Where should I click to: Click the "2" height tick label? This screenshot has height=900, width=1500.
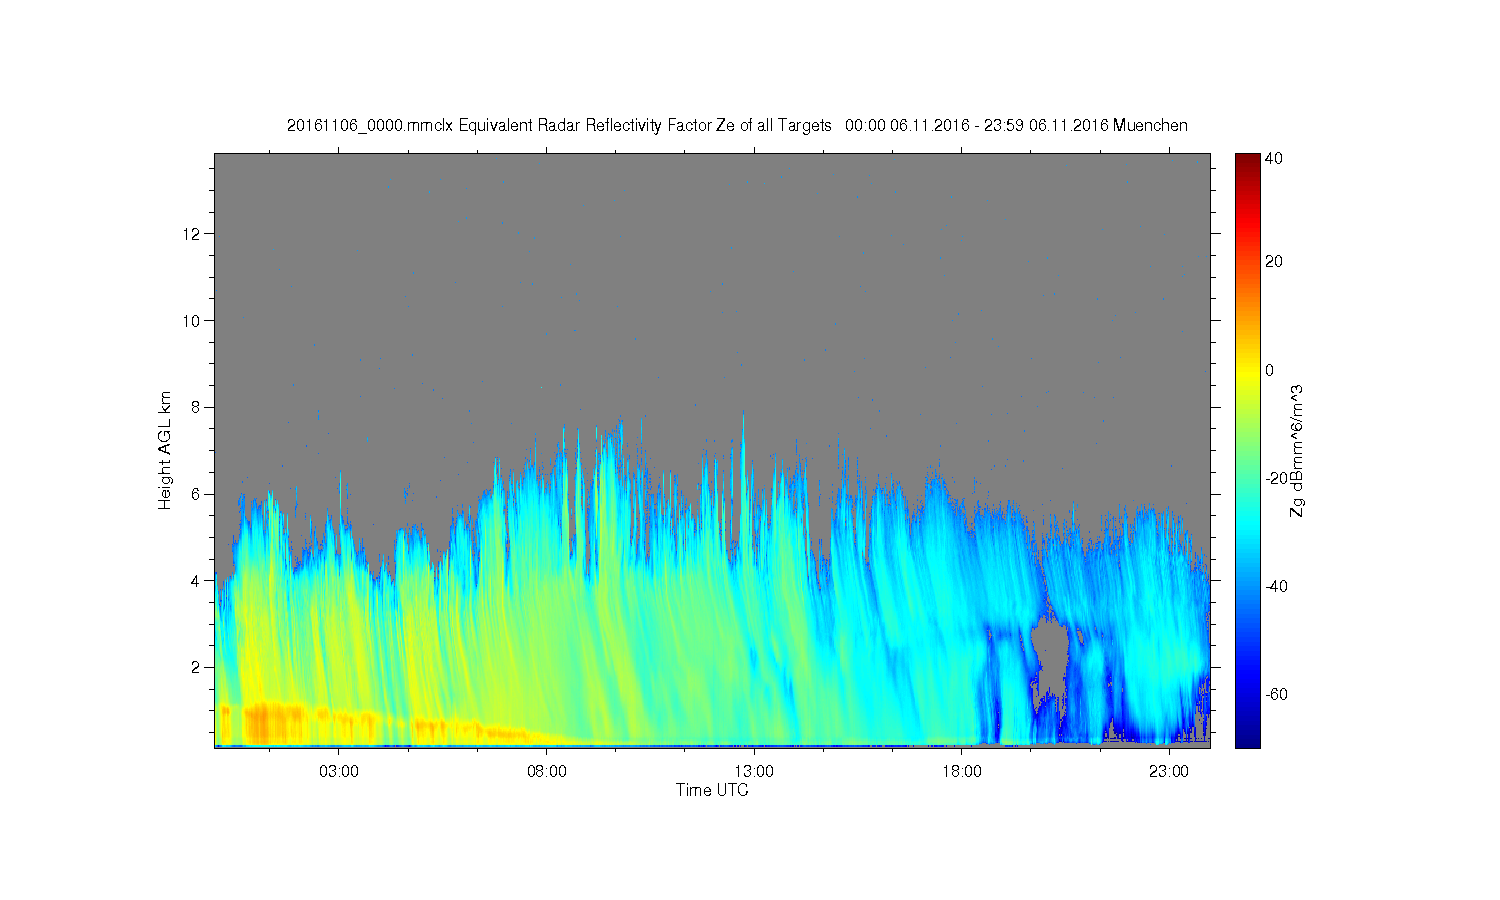point(198,667)
